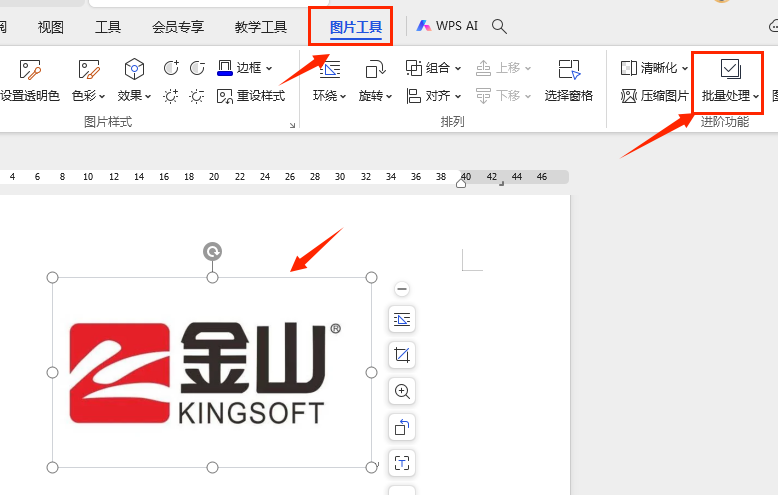
Task: Select the Kingsoft logo image
Action: (212, 372)
